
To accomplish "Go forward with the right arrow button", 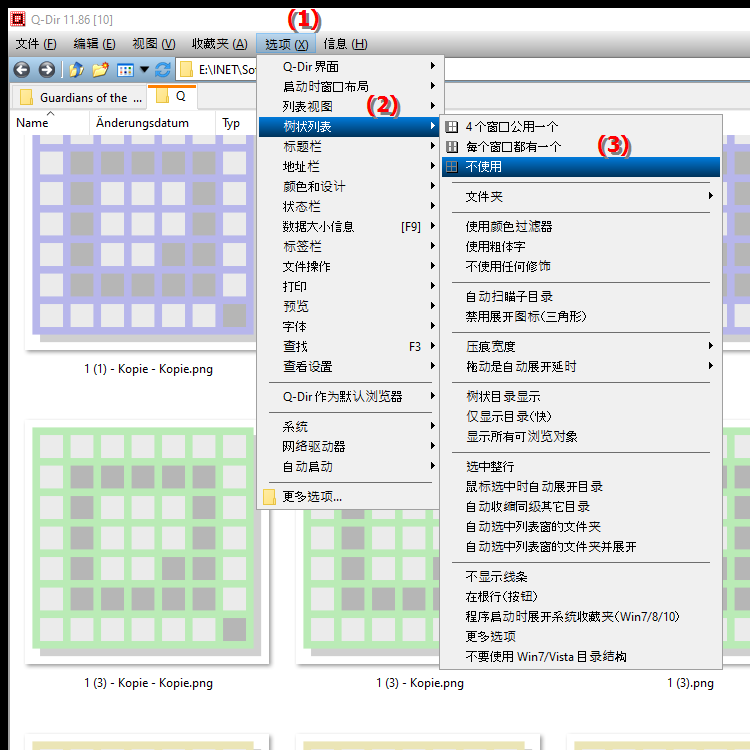I will coord(46,70).
